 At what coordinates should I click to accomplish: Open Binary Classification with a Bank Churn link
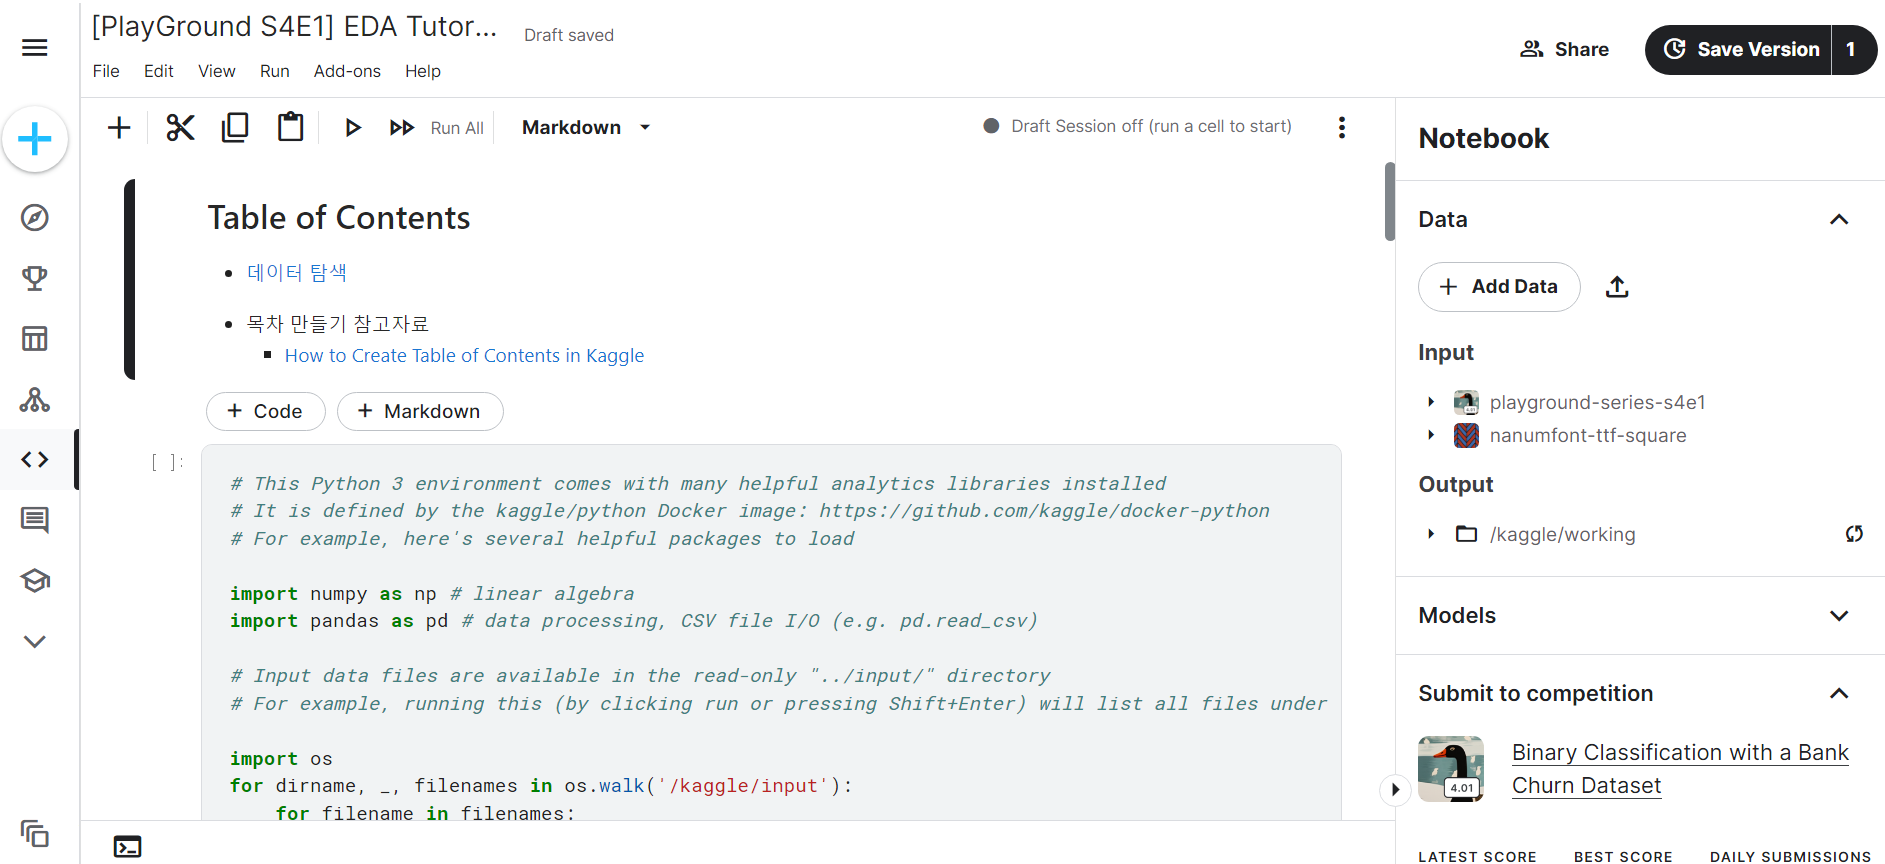pos(1680,769)
